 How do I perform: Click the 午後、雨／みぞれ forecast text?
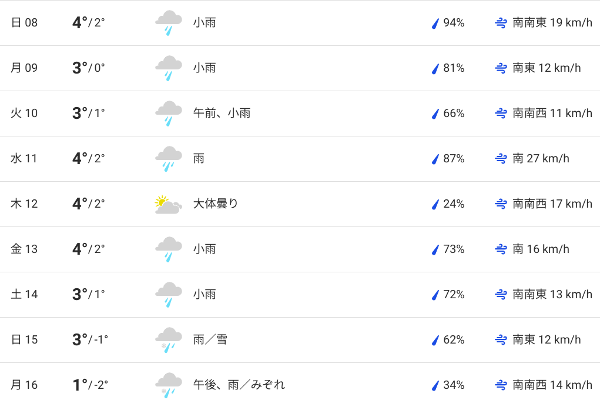239,385
